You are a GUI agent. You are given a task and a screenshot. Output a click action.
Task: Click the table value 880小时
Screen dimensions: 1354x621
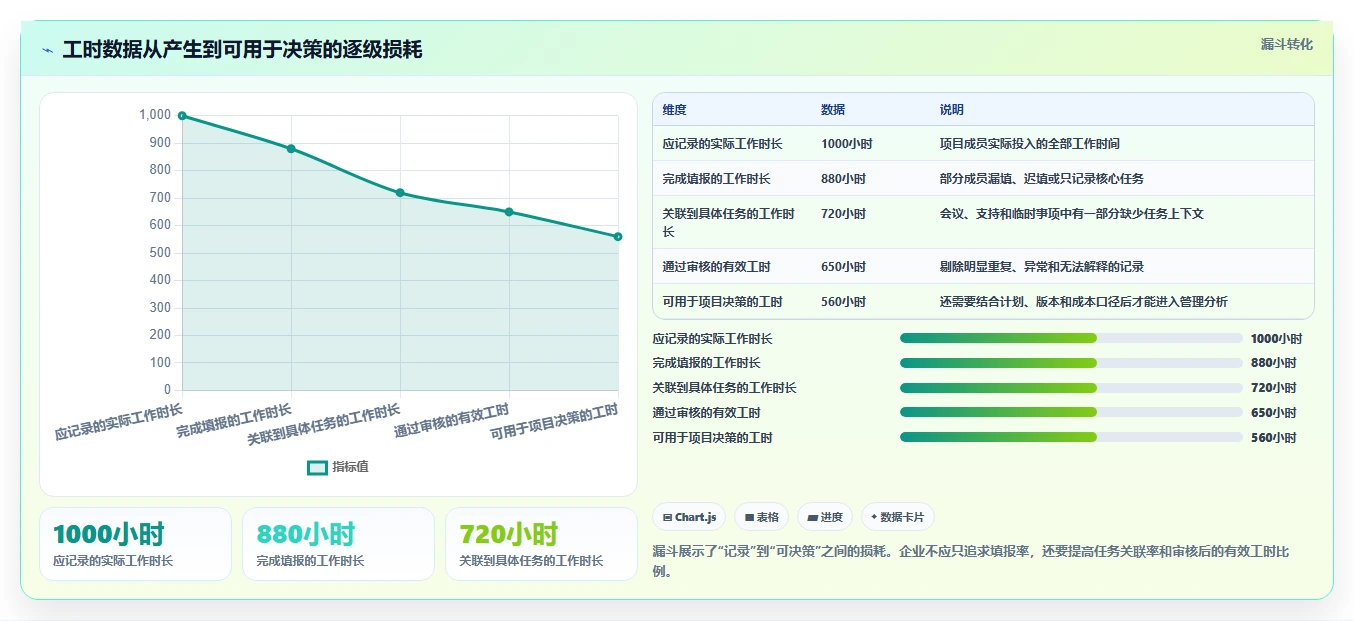[844, 179]
